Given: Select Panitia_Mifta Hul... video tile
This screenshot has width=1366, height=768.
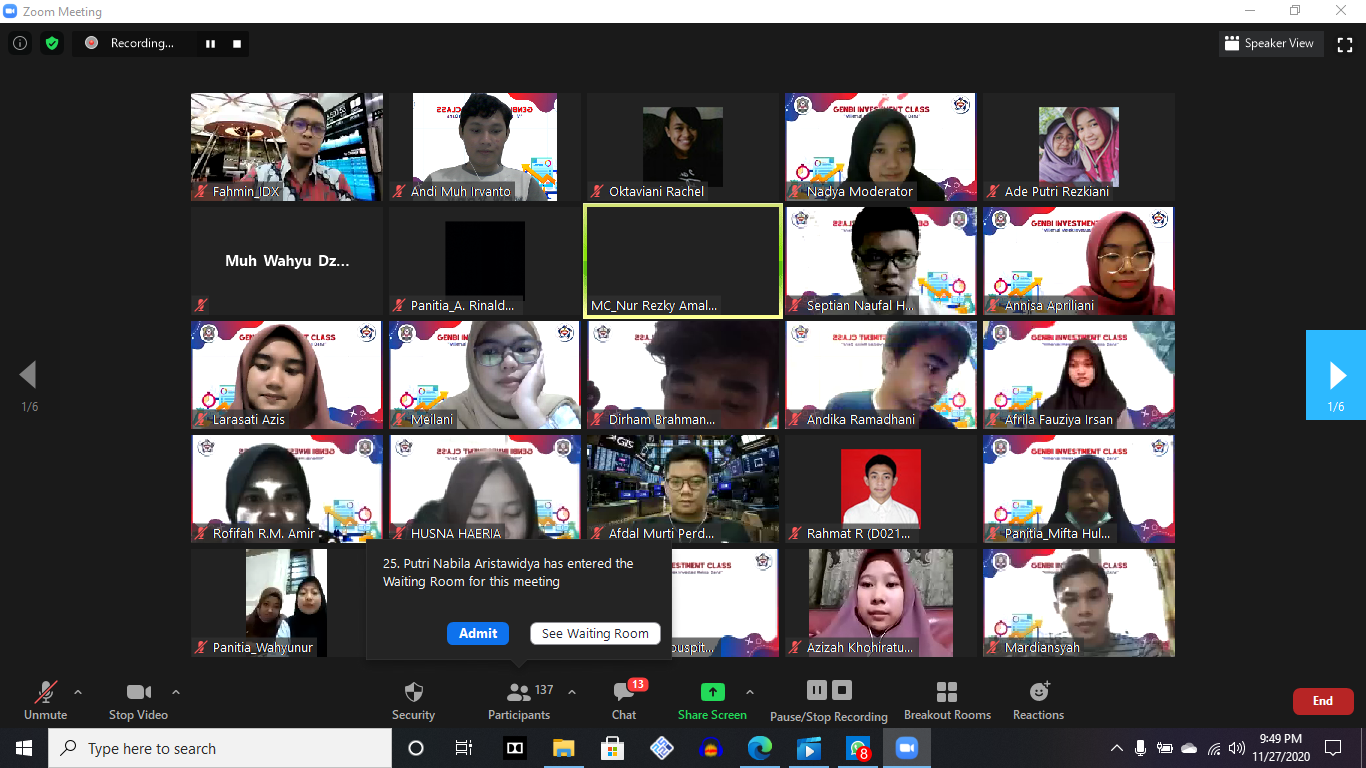Looking at the screenshot, I should tap(1079, 489).
